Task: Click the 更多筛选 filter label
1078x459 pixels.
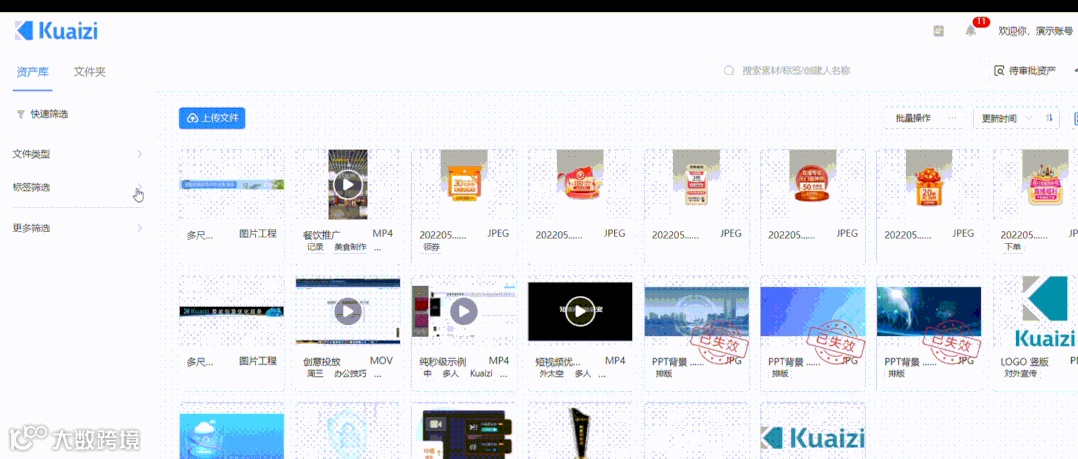Action: click(32, 227)
